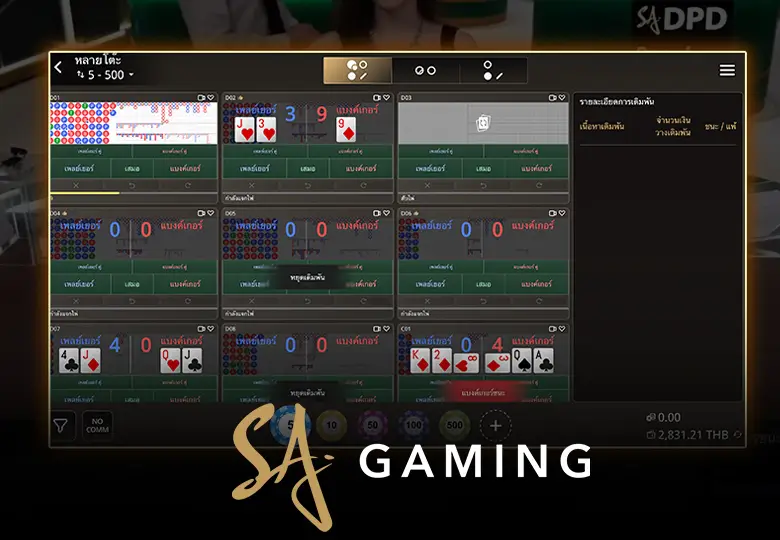Open the table filter funnel icon
Screen dimensions: 780x540
pos(61,426)
